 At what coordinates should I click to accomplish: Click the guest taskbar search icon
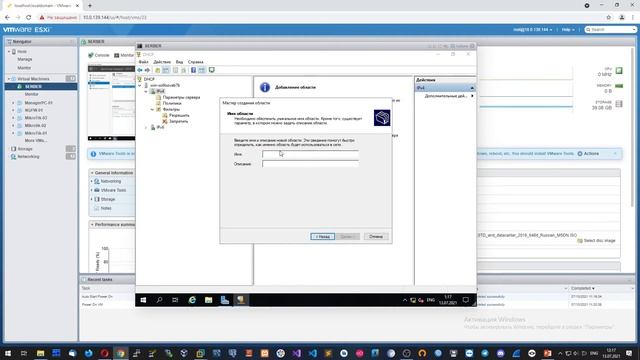(x=159, y=300)
